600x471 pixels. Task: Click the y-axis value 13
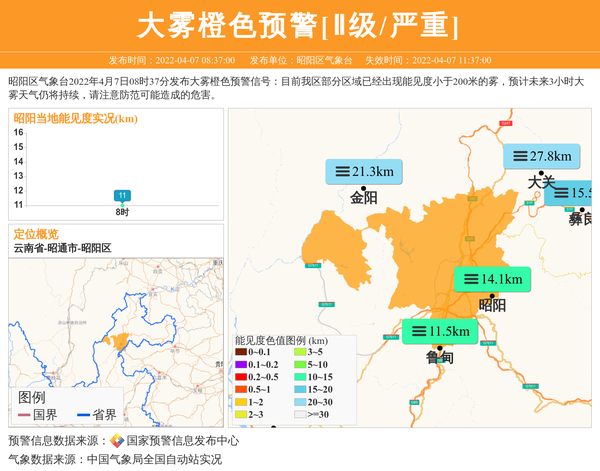18,176
